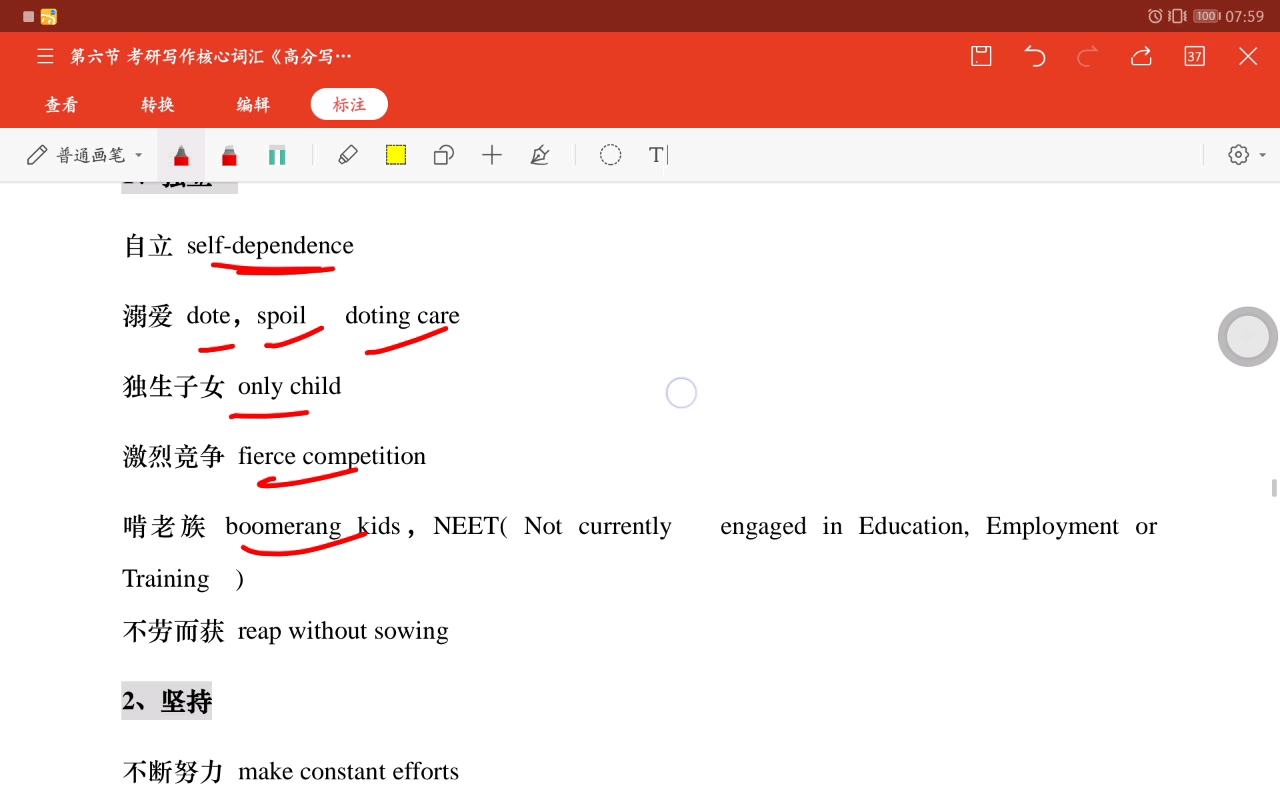
Task: Grab the vertical scrollbar handle
Action: [1274, 488]
